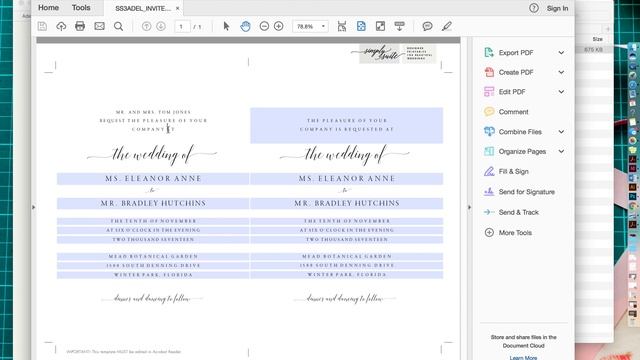
Task: Collapse the right tools pane arrow
Action: (x=469, y=207)
